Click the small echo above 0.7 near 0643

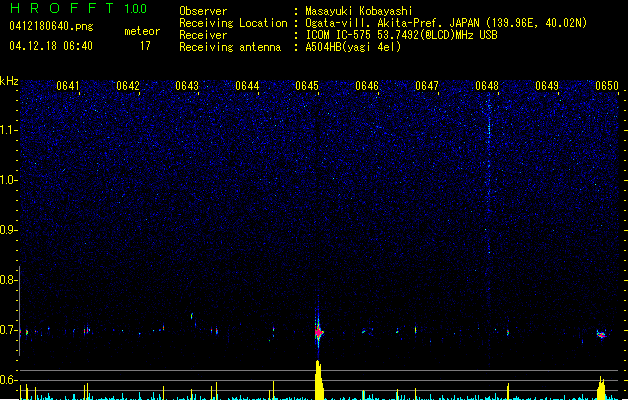tap(192, 316)
